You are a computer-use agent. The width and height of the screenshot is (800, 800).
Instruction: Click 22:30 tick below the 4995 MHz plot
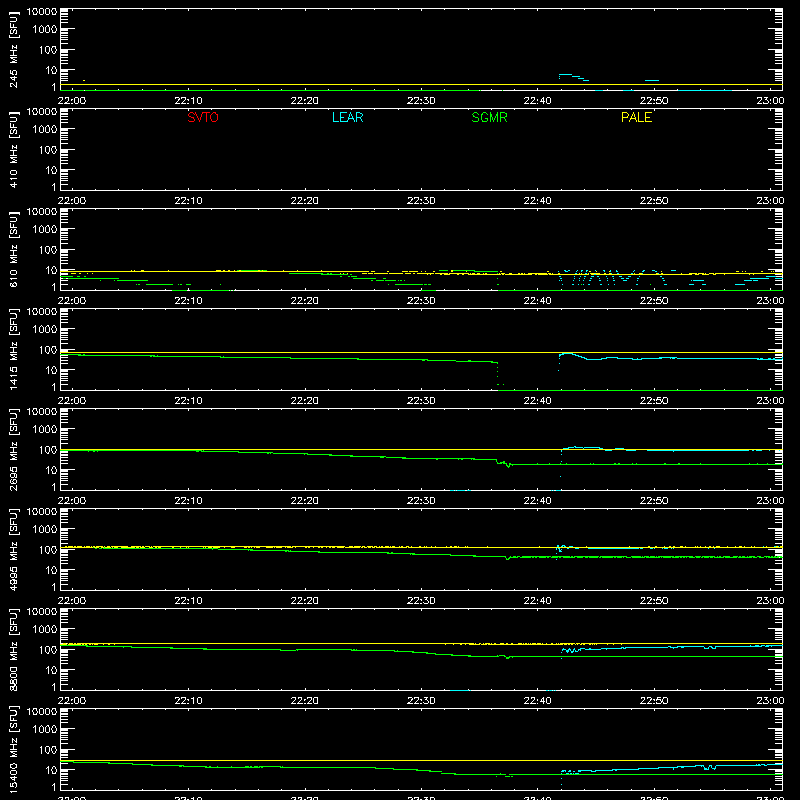click(x=421, y=601)
